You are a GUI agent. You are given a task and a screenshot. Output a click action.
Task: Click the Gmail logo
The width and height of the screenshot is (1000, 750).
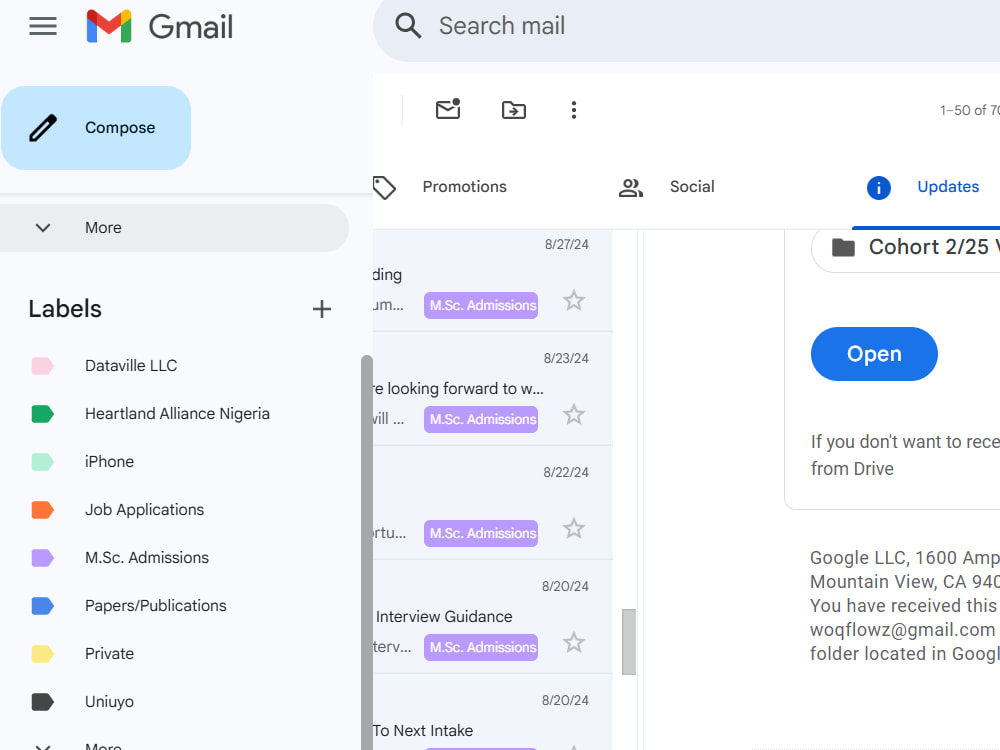(159, 26)
